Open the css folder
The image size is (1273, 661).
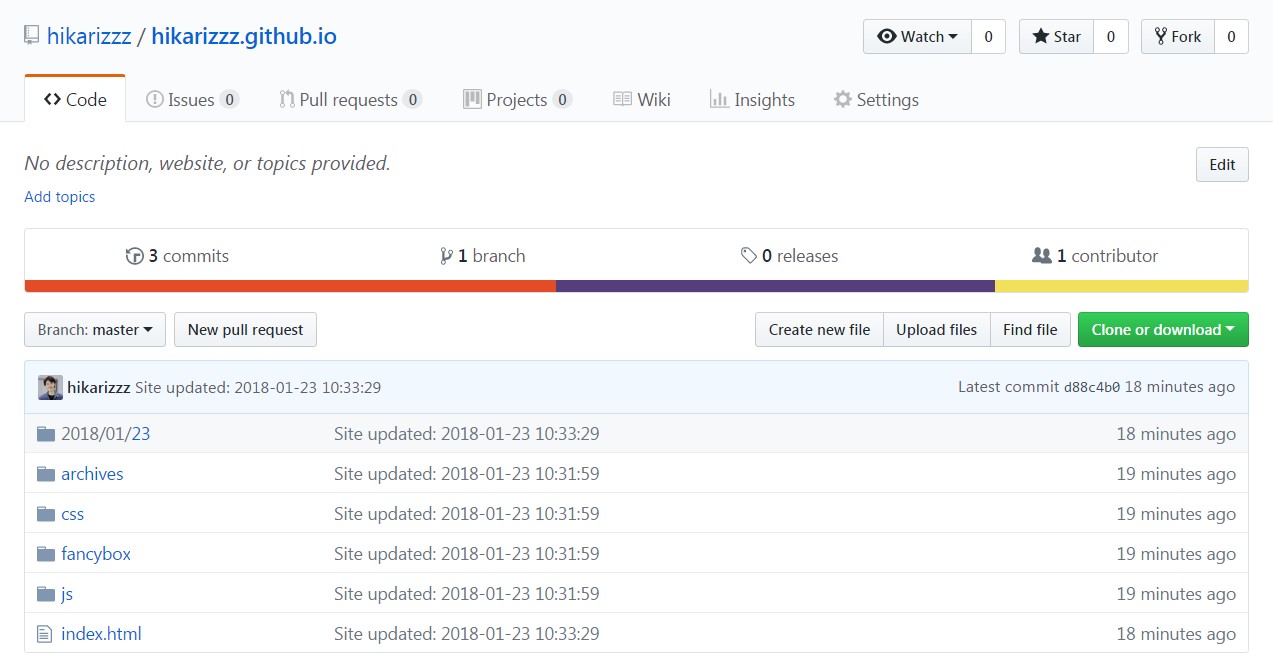pyautogui.click(x=72, y=514)
